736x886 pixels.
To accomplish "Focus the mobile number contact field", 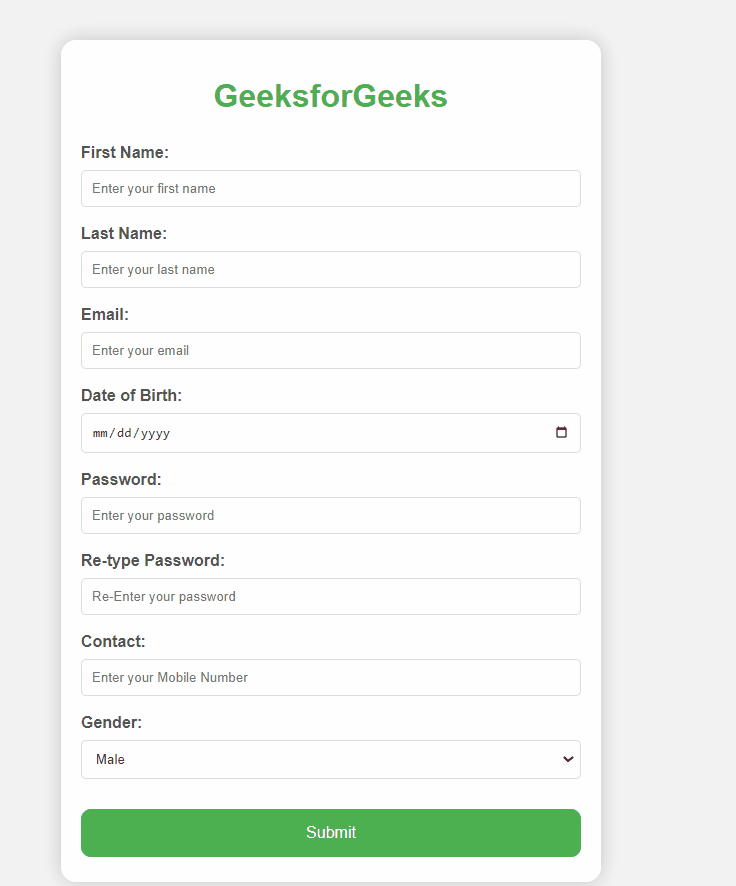I will coord(331,677).
